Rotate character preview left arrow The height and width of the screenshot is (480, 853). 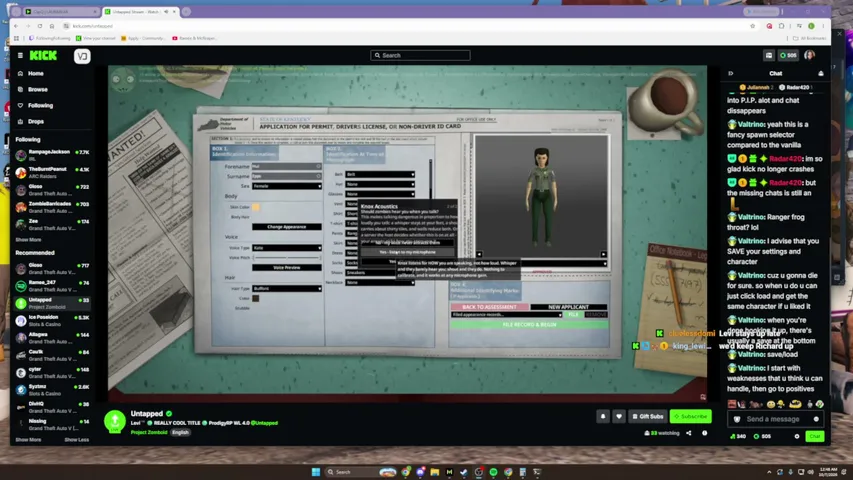click(x=479, y=254)
